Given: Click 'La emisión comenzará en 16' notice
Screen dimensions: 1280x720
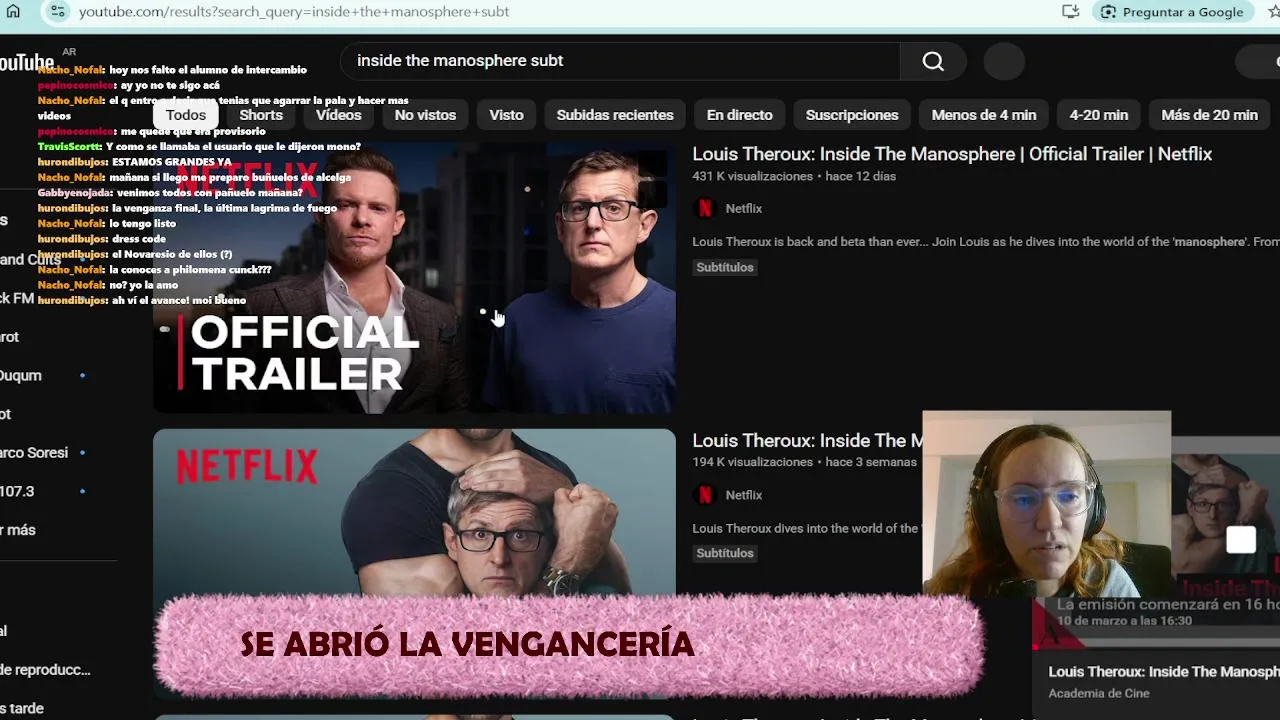Looking at the screenshot, I should click(x=1168, y=605).
